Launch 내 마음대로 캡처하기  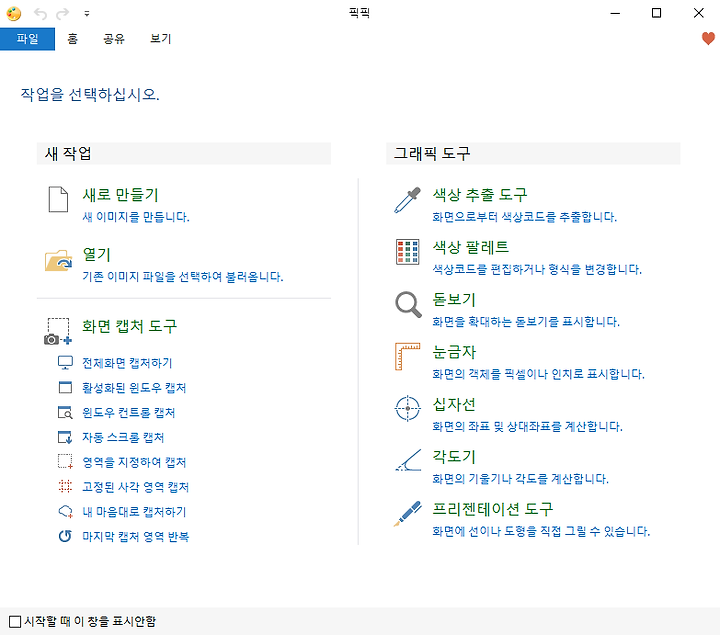click(x=134, y=511)
